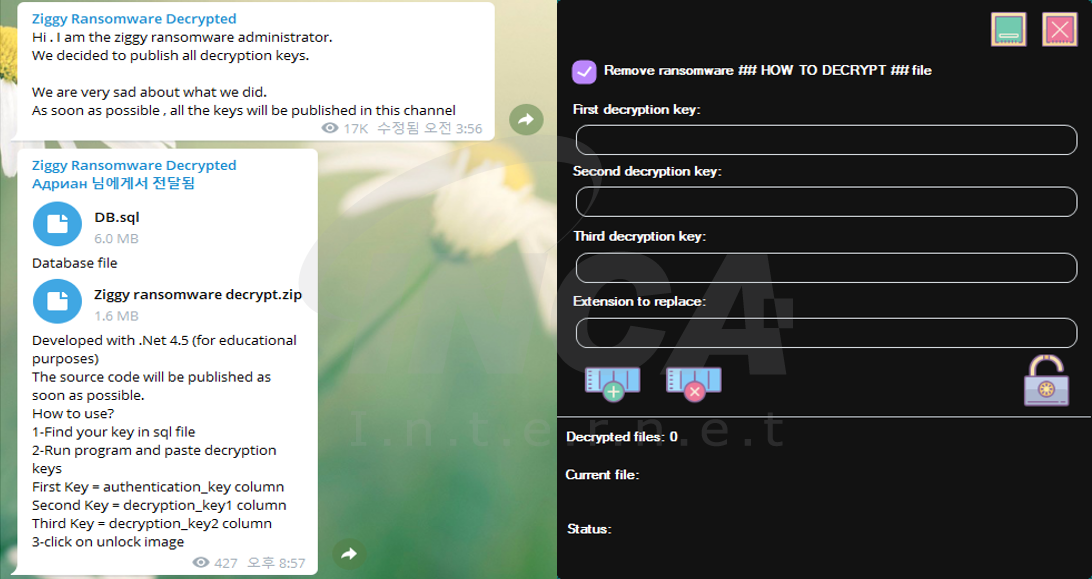Image resolution: width=1092 pixels, height=579 pixels.
Task: Click the 427 views counter on second message
Action: pos(215,563)
